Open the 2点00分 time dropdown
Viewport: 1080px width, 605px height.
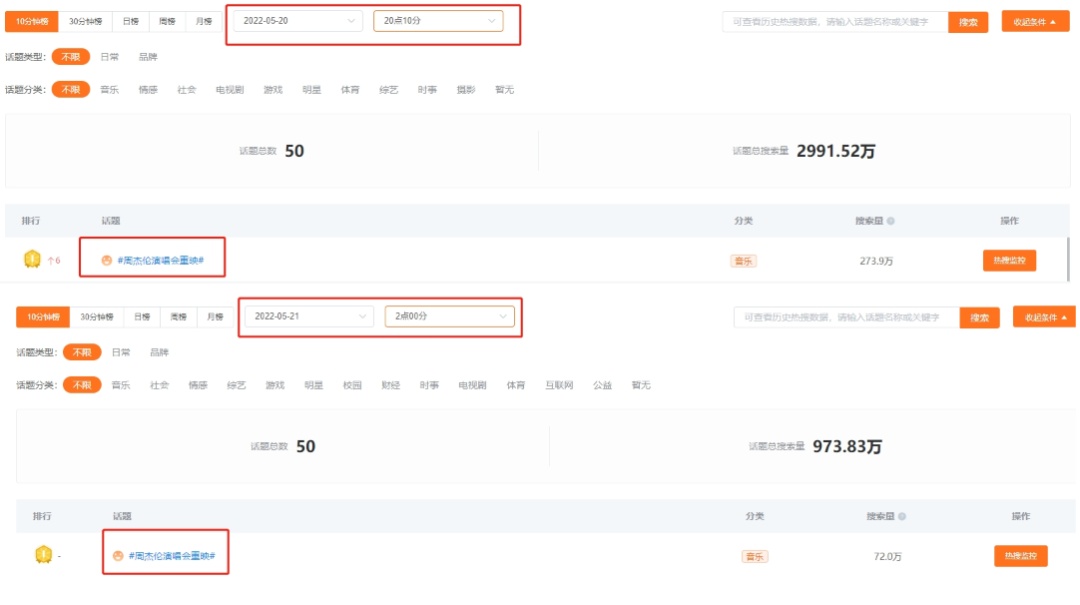[449, 317]
